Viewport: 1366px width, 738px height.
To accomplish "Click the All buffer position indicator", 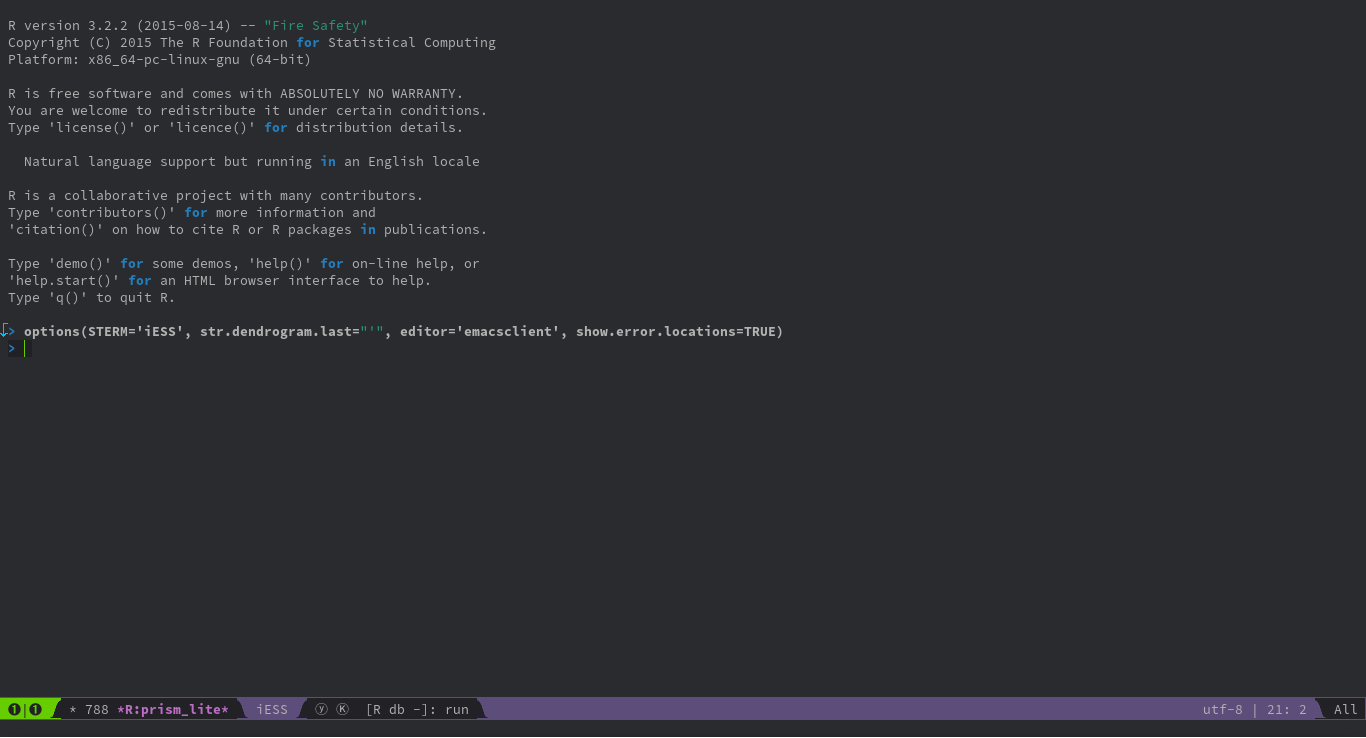I will pyautogui.click(x=1346, y=709).
